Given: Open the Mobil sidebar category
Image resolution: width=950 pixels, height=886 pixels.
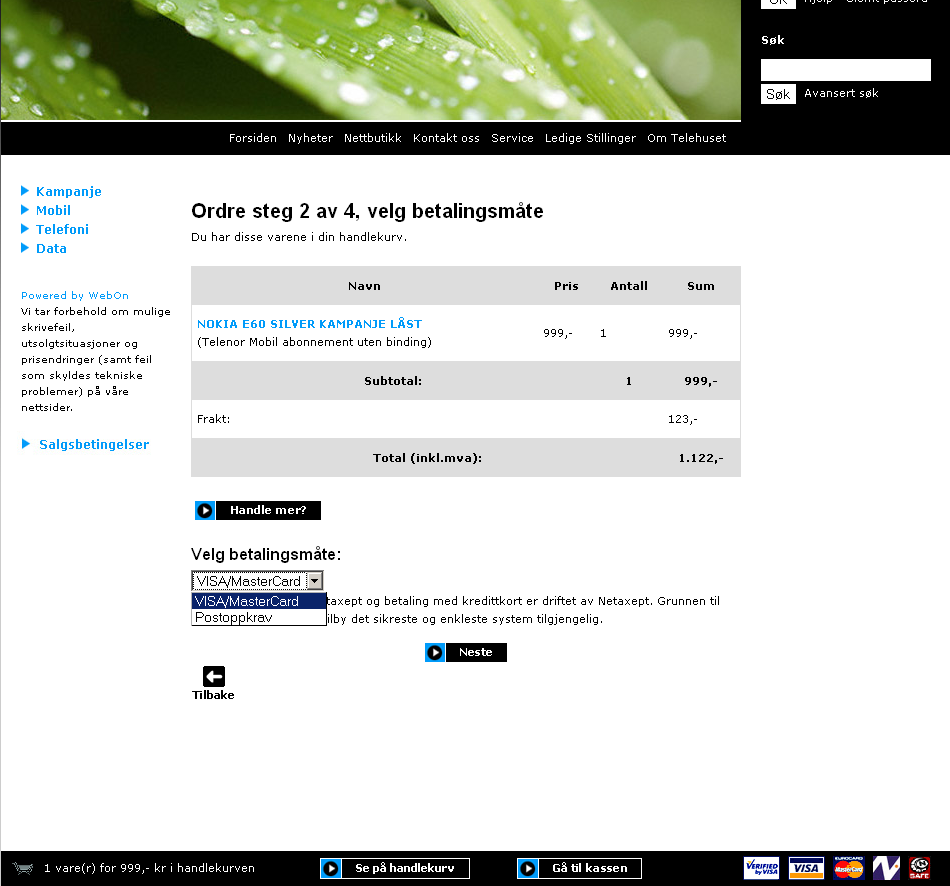Looking at the screenshot, I should coord(53,210).
